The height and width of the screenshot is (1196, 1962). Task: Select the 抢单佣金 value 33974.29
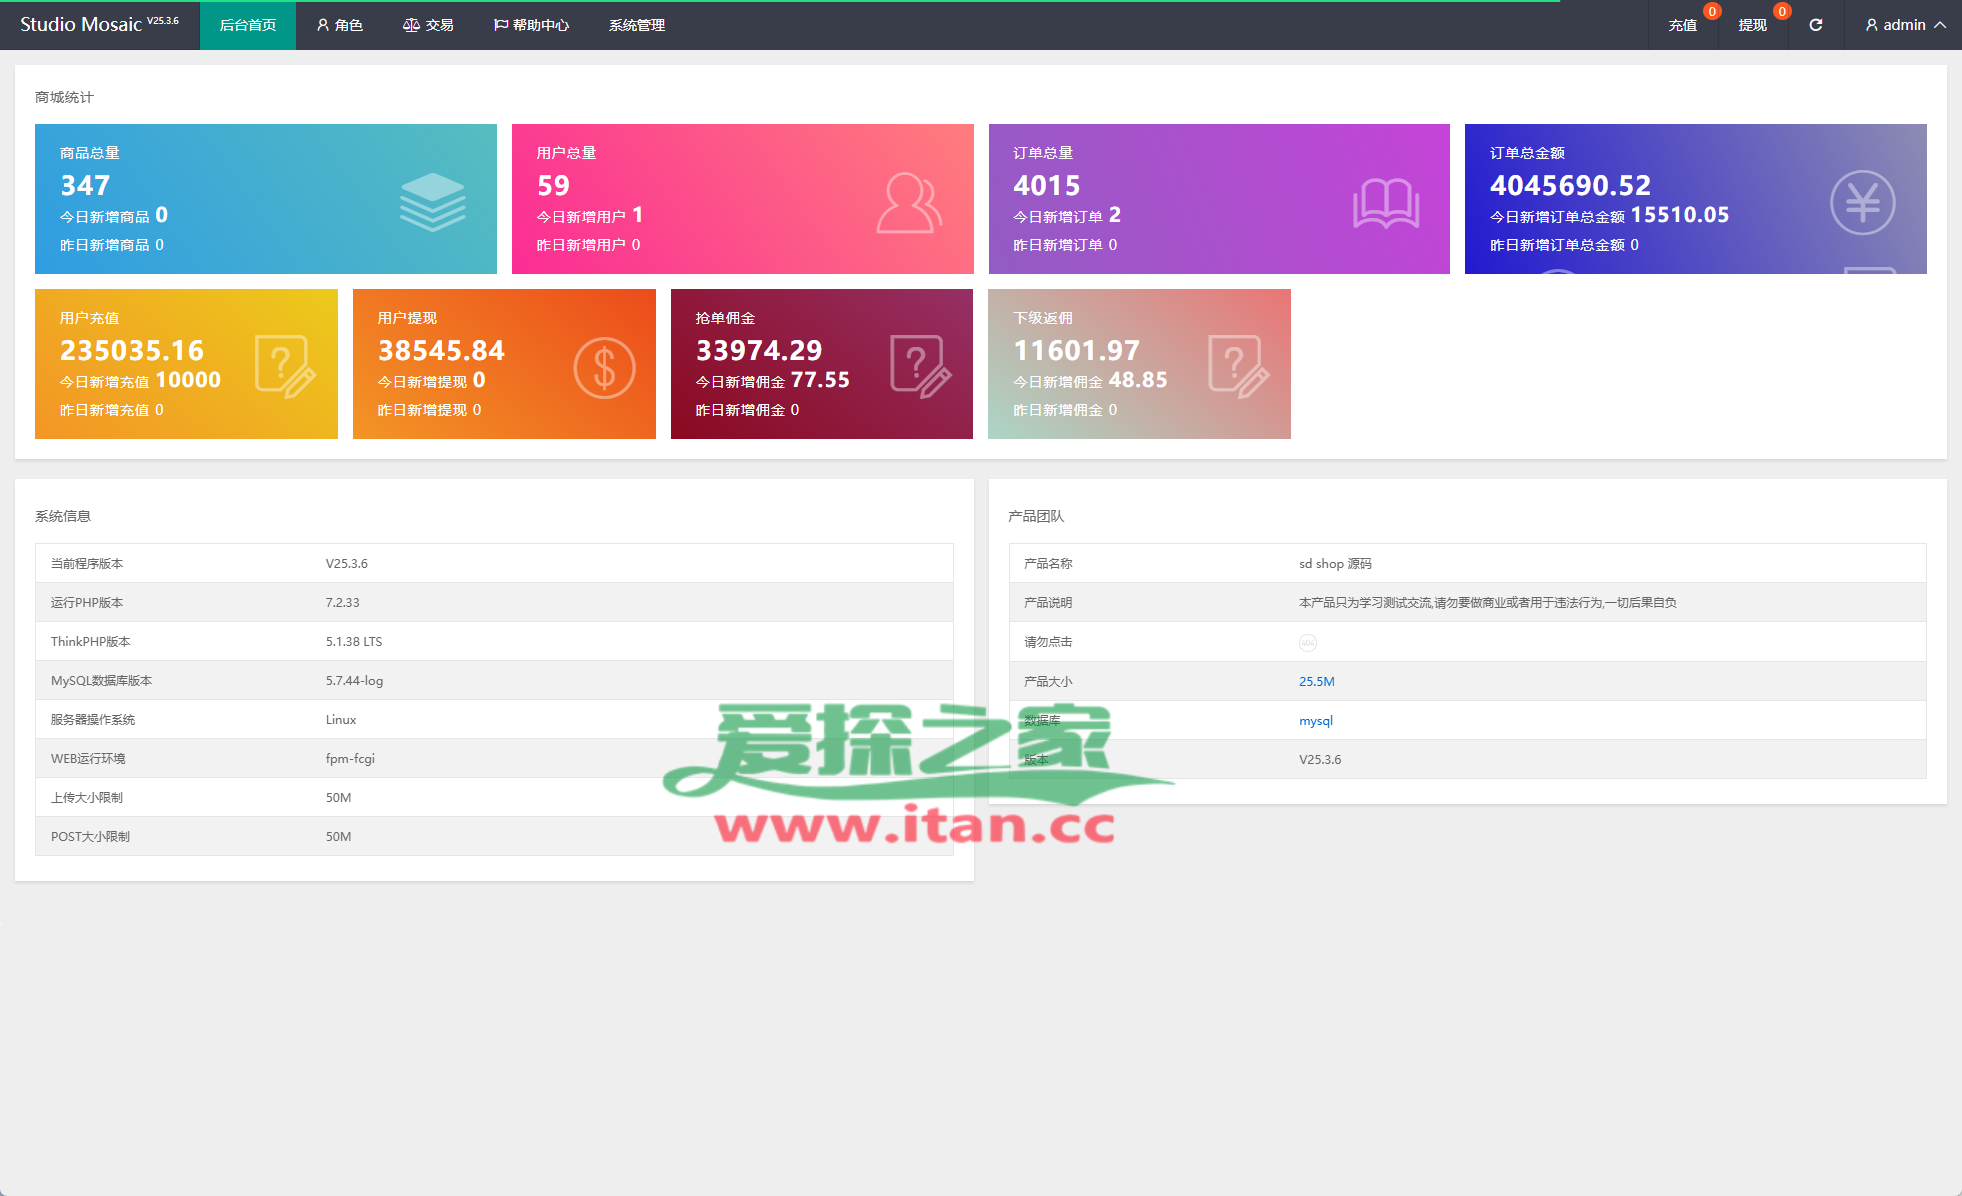pos(759,350)
